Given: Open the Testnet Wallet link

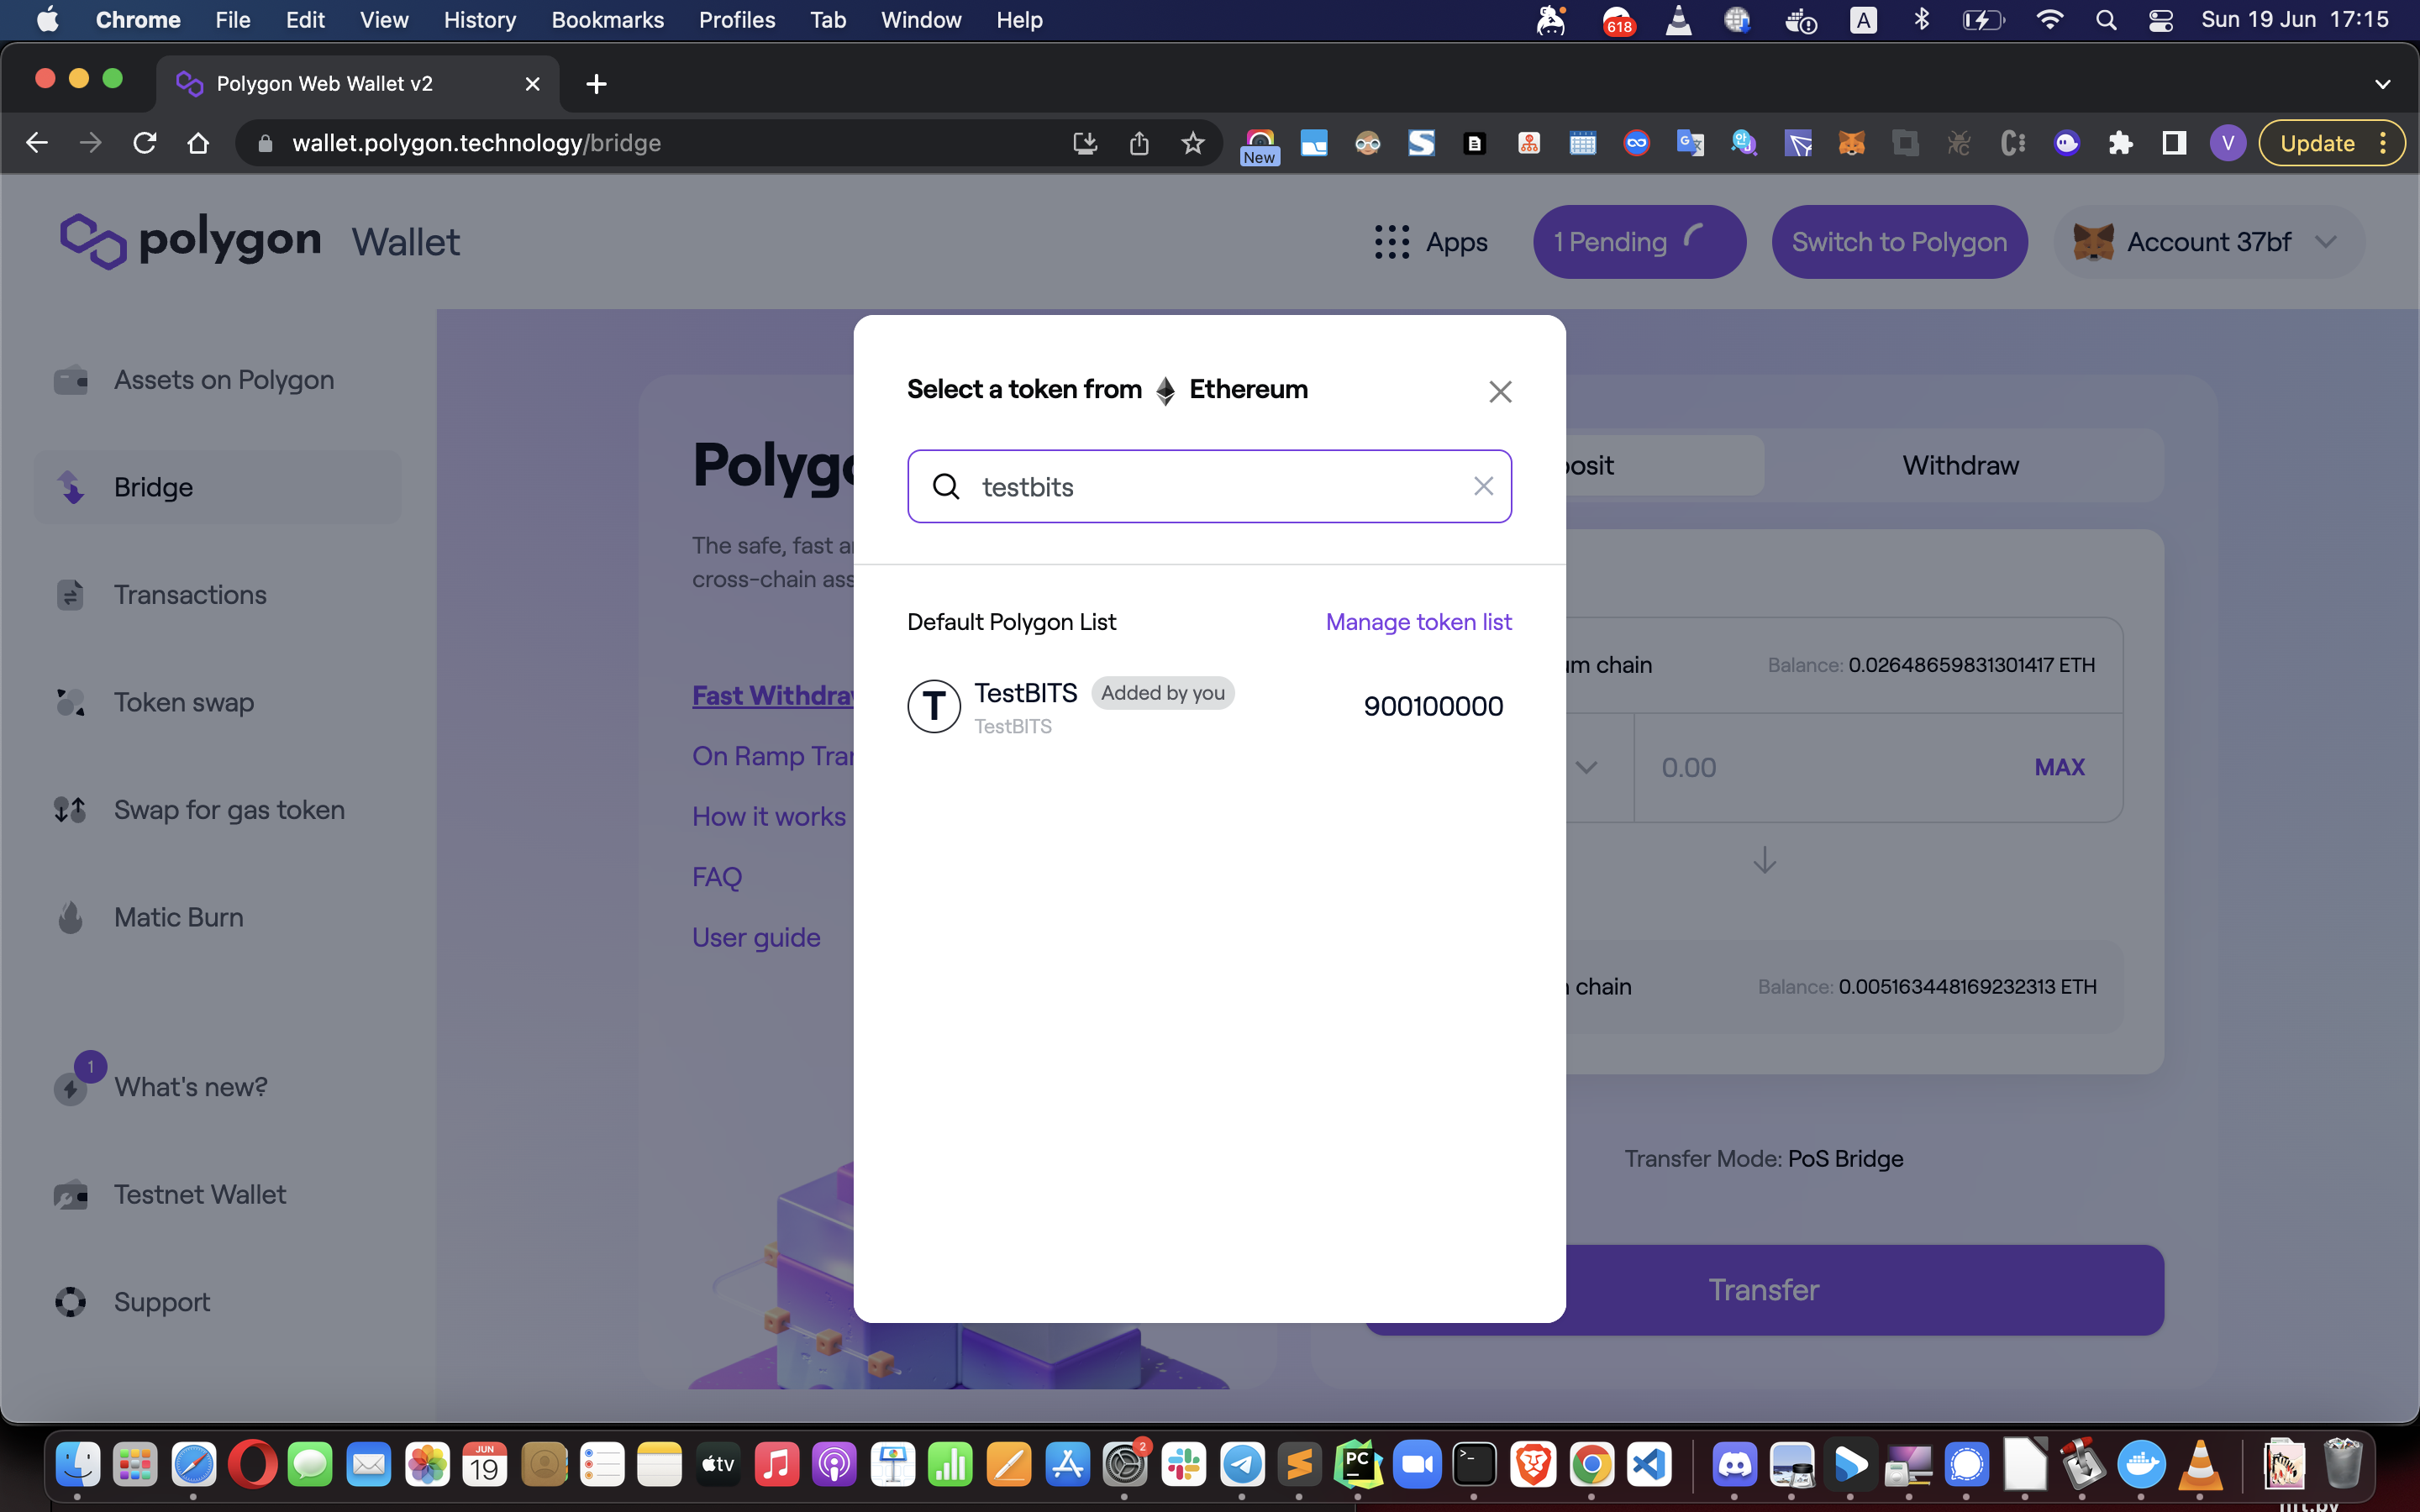Looking at the screenshot, I should coord(200,1194).
